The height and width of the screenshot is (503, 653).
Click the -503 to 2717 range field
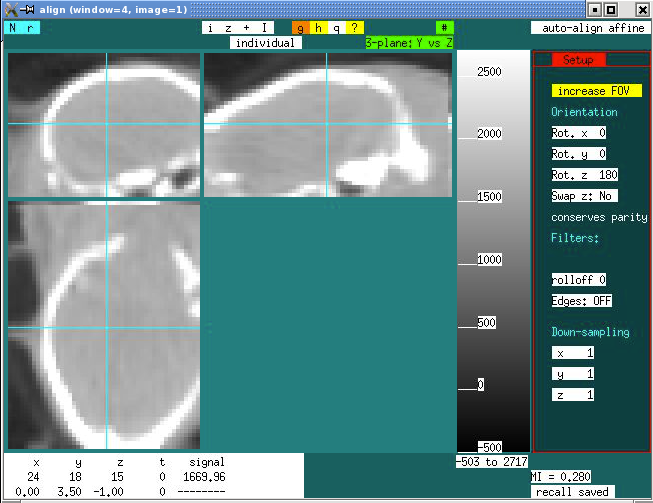(x=492, y=461)
